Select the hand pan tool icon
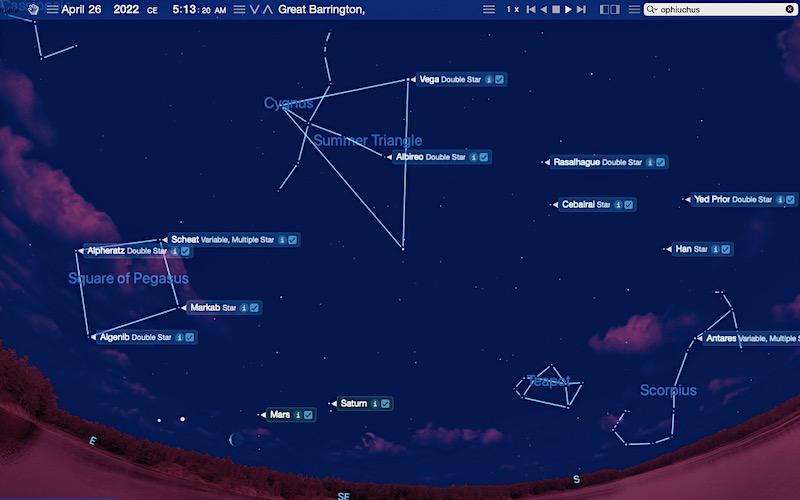 (x=33, y=9)
